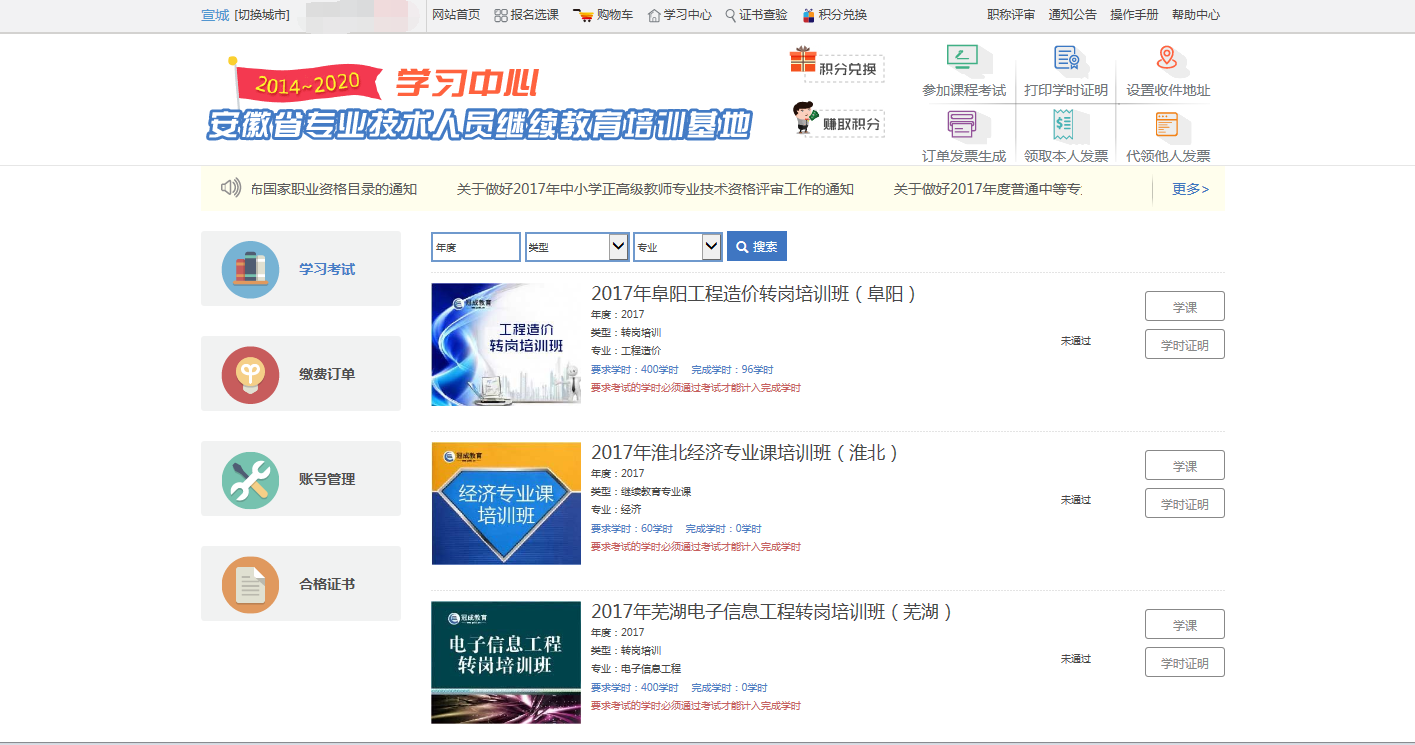This screenshot has height=745, width=1415.
Task: Click the 搜索 search button
Action: click(x=757, y=246)
